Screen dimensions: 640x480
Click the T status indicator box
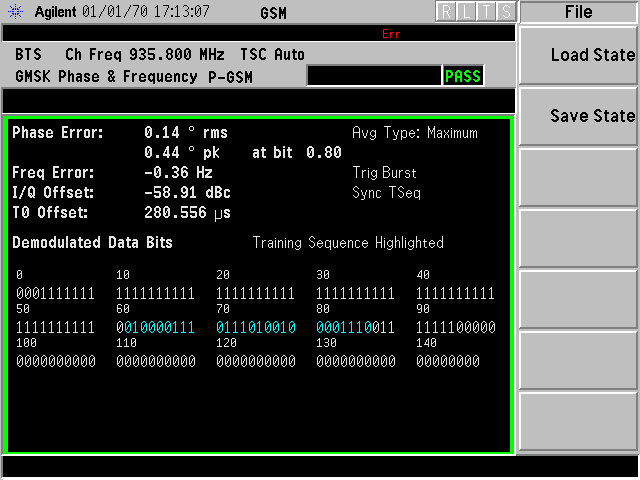click(486, 12)
